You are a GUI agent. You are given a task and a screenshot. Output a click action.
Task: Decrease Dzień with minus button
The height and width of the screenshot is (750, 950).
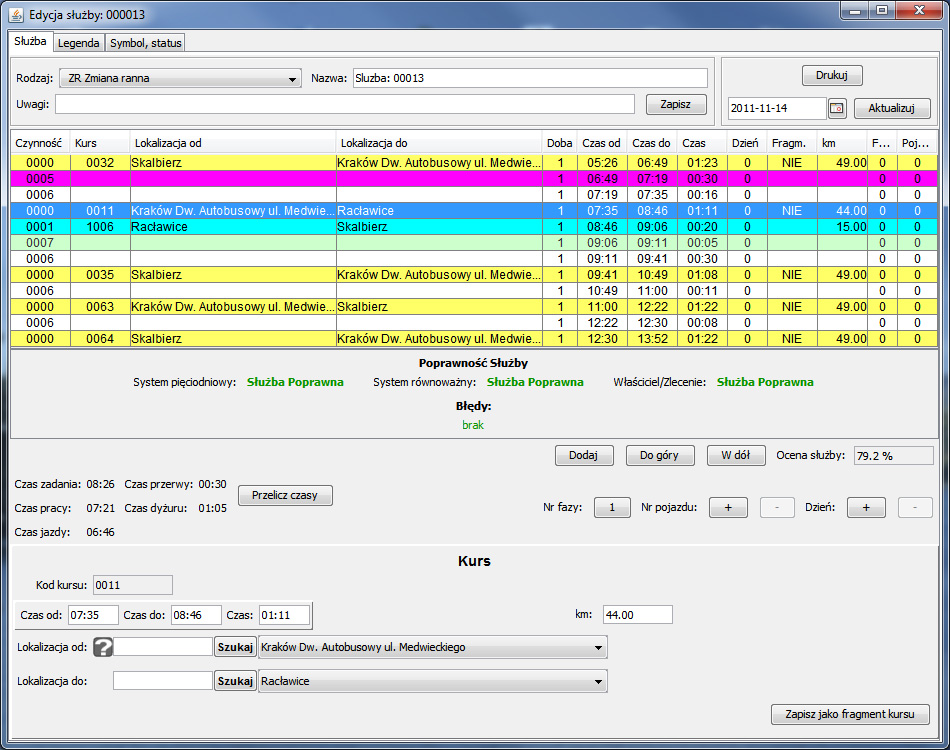(915, 508)
